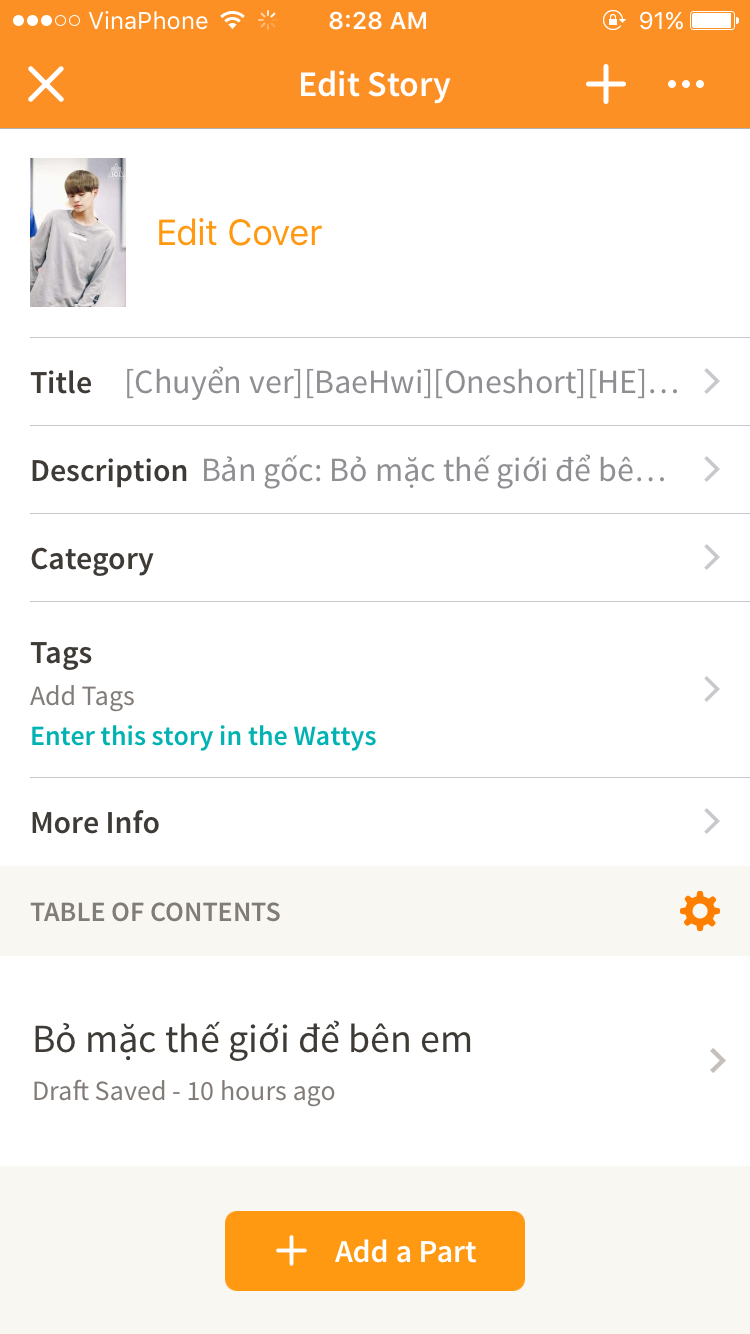Expand the Category row chevron
This screenshot has width=750, height=1334.
tap(712, 558)
